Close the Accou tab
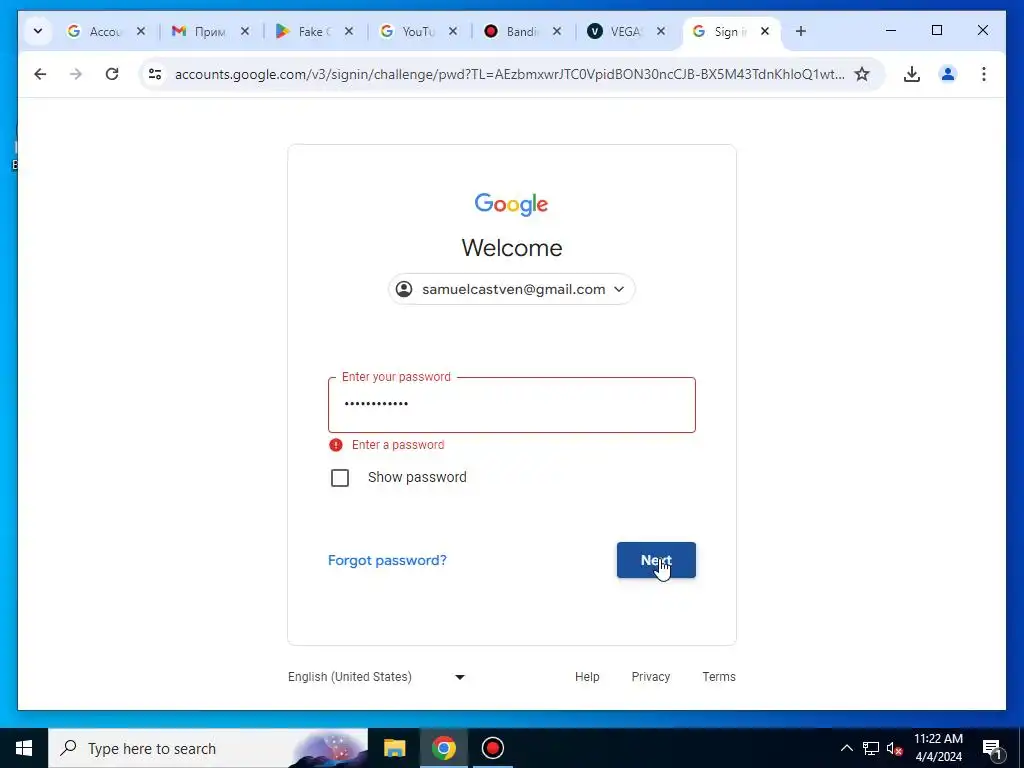Viewport: 1024px width, 768px height. 141,31
